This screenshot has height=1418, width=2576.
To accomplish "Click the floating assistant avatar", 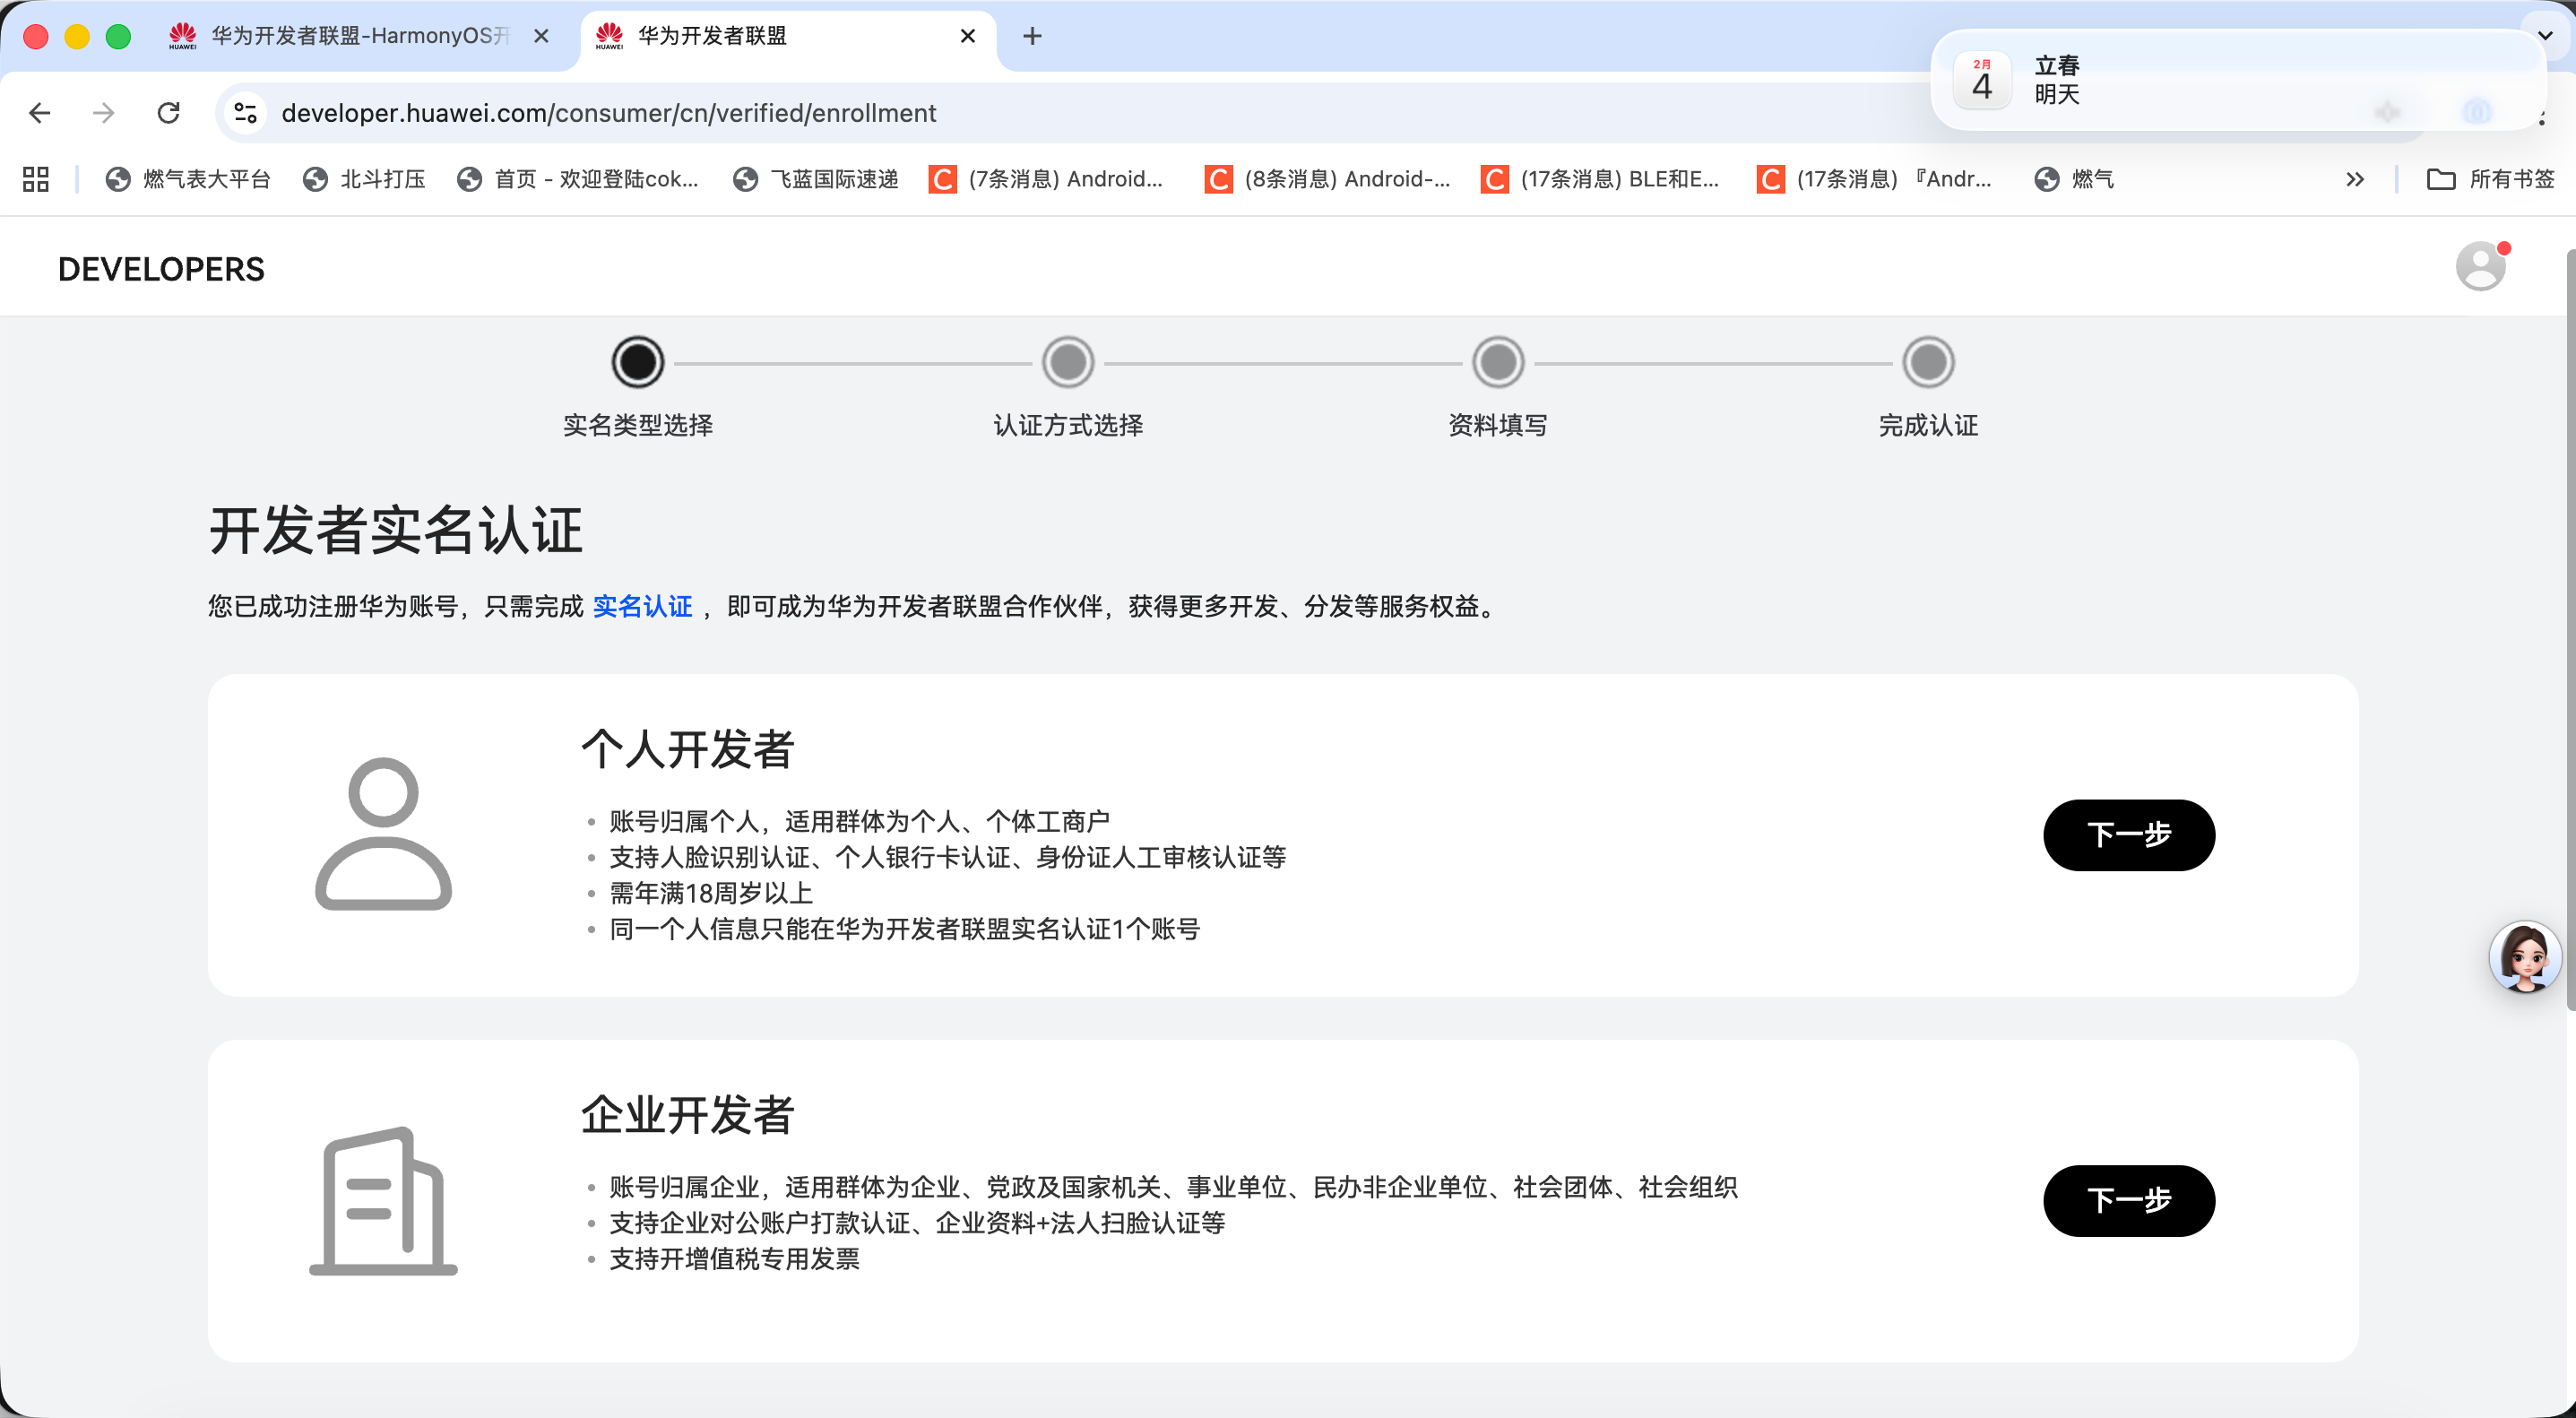I will click(x=2526, y=957).
